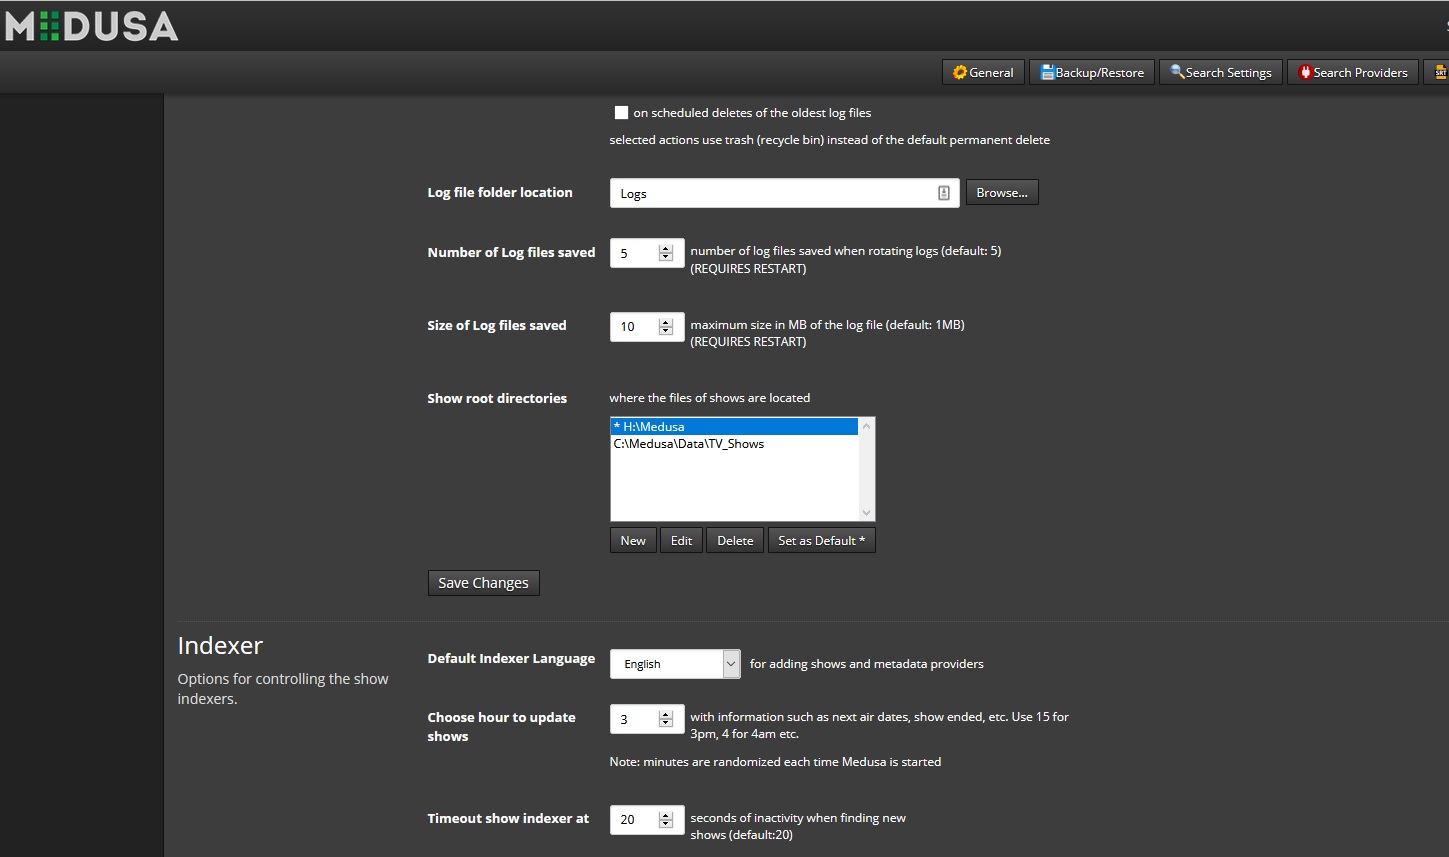Click the Save Changes button

483,582
